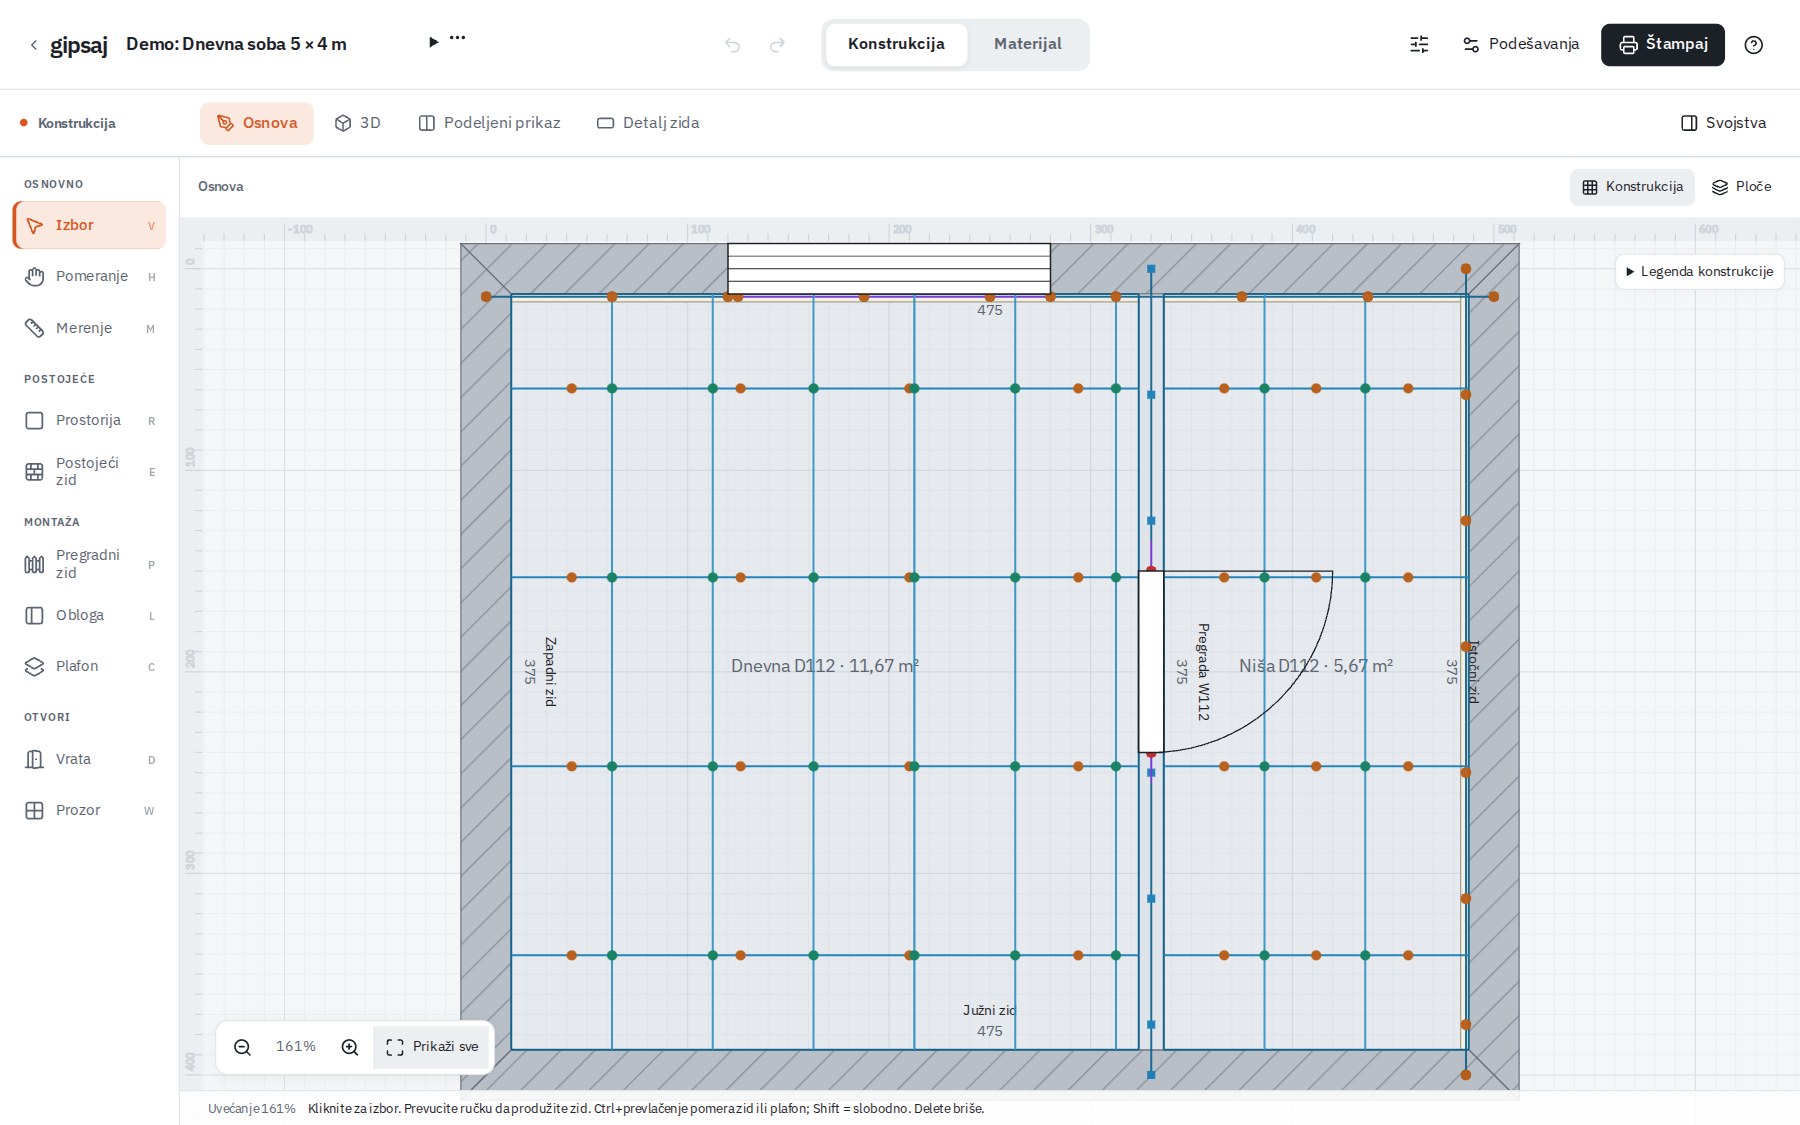Select the Postojeći zid tool
The width and height of the screenshot is (1800, 1125).
tap(90, 471)
